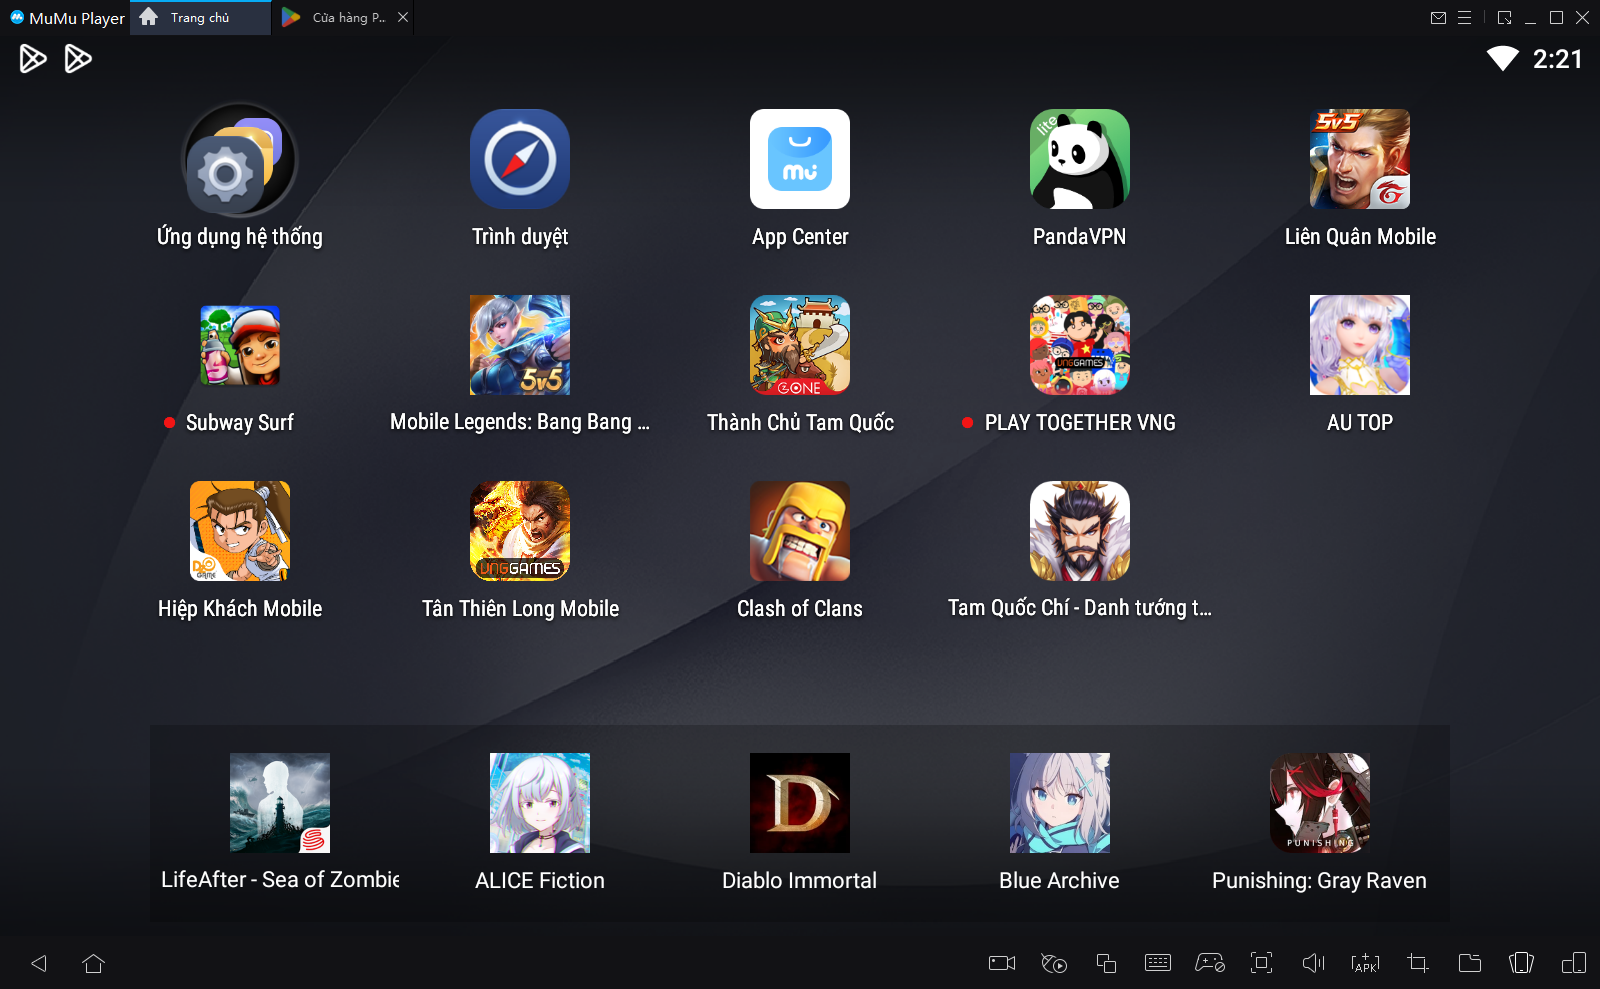Switch to the Trang chủ tab
This screenshot has width=1600, height=989.
pos(199,18)
